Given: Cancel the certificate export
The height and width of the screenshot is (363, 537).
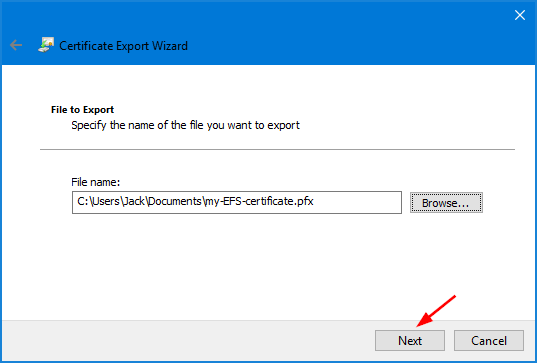Looking at the screenshot, I should [489, 340].
